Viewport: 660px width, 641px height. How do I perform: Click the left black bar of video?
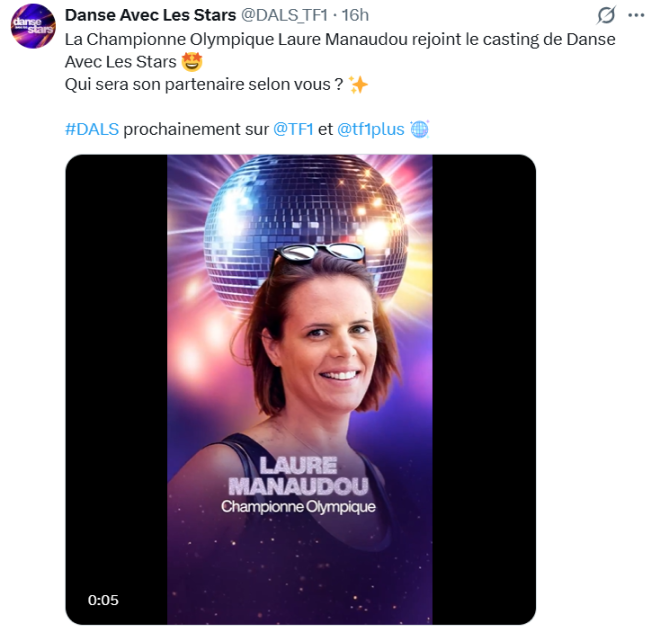(115, 380)
